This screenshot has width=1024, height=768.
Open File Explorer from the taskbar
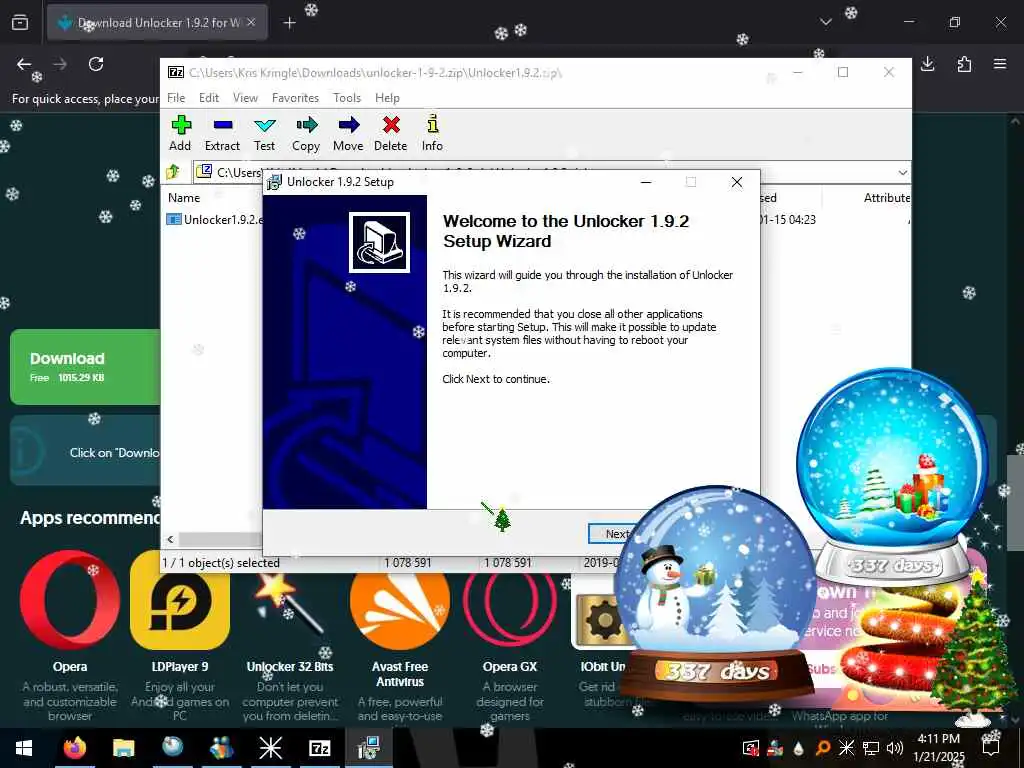click(x=123, y=748)
